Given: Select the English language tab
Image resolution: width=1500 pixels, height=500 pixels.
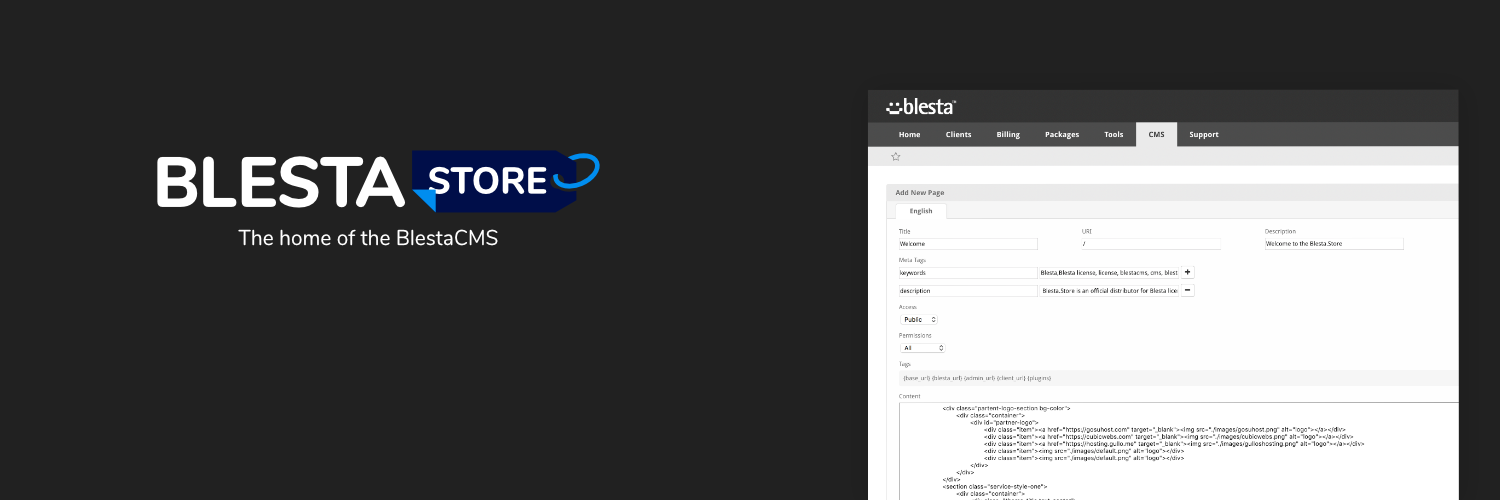Looking at the screenshot, I should tap(921, 211).
